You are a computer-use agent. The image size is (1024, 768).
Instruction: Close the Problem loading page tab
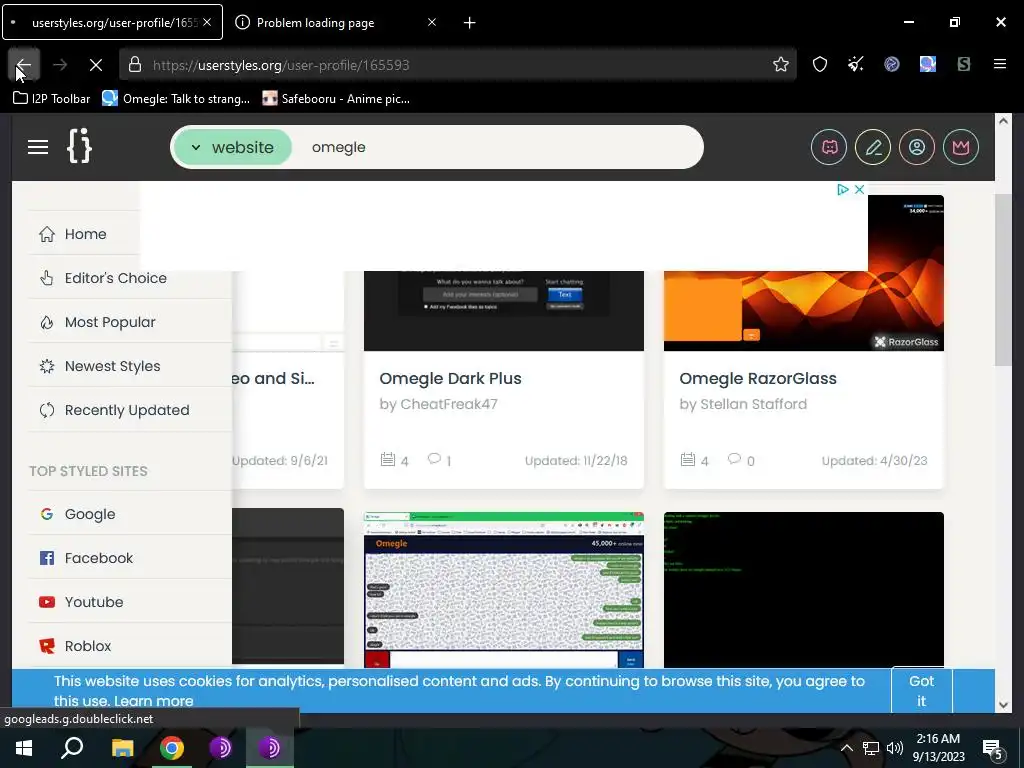pyautogui.click(x=432, y=22)
